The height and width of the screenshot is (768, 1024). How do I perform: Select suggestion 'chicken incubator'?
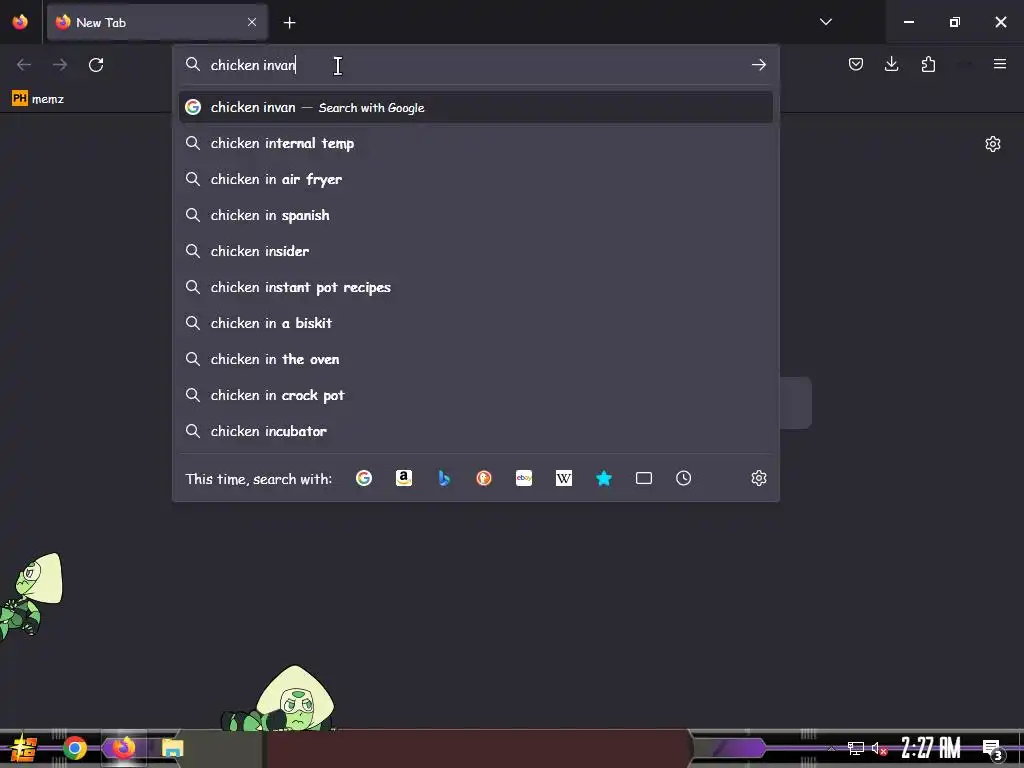click(475, 431)
